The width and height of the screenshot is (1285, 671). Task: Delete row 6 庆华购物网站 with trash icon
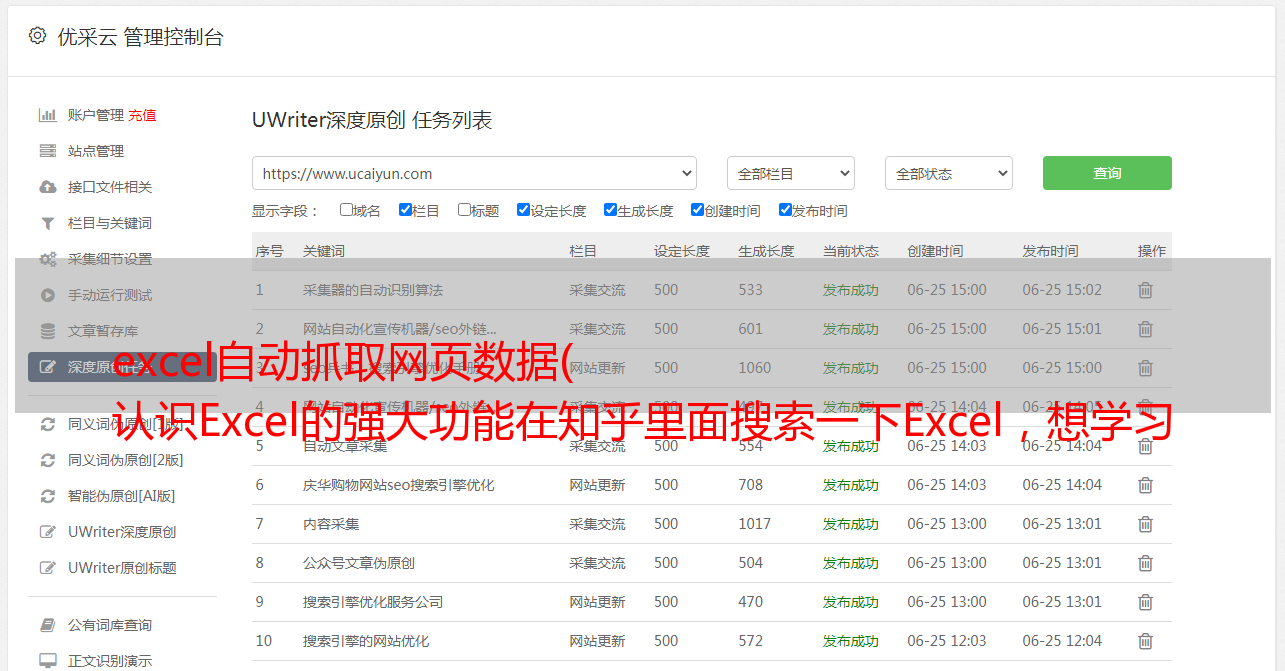[1145, 485]
